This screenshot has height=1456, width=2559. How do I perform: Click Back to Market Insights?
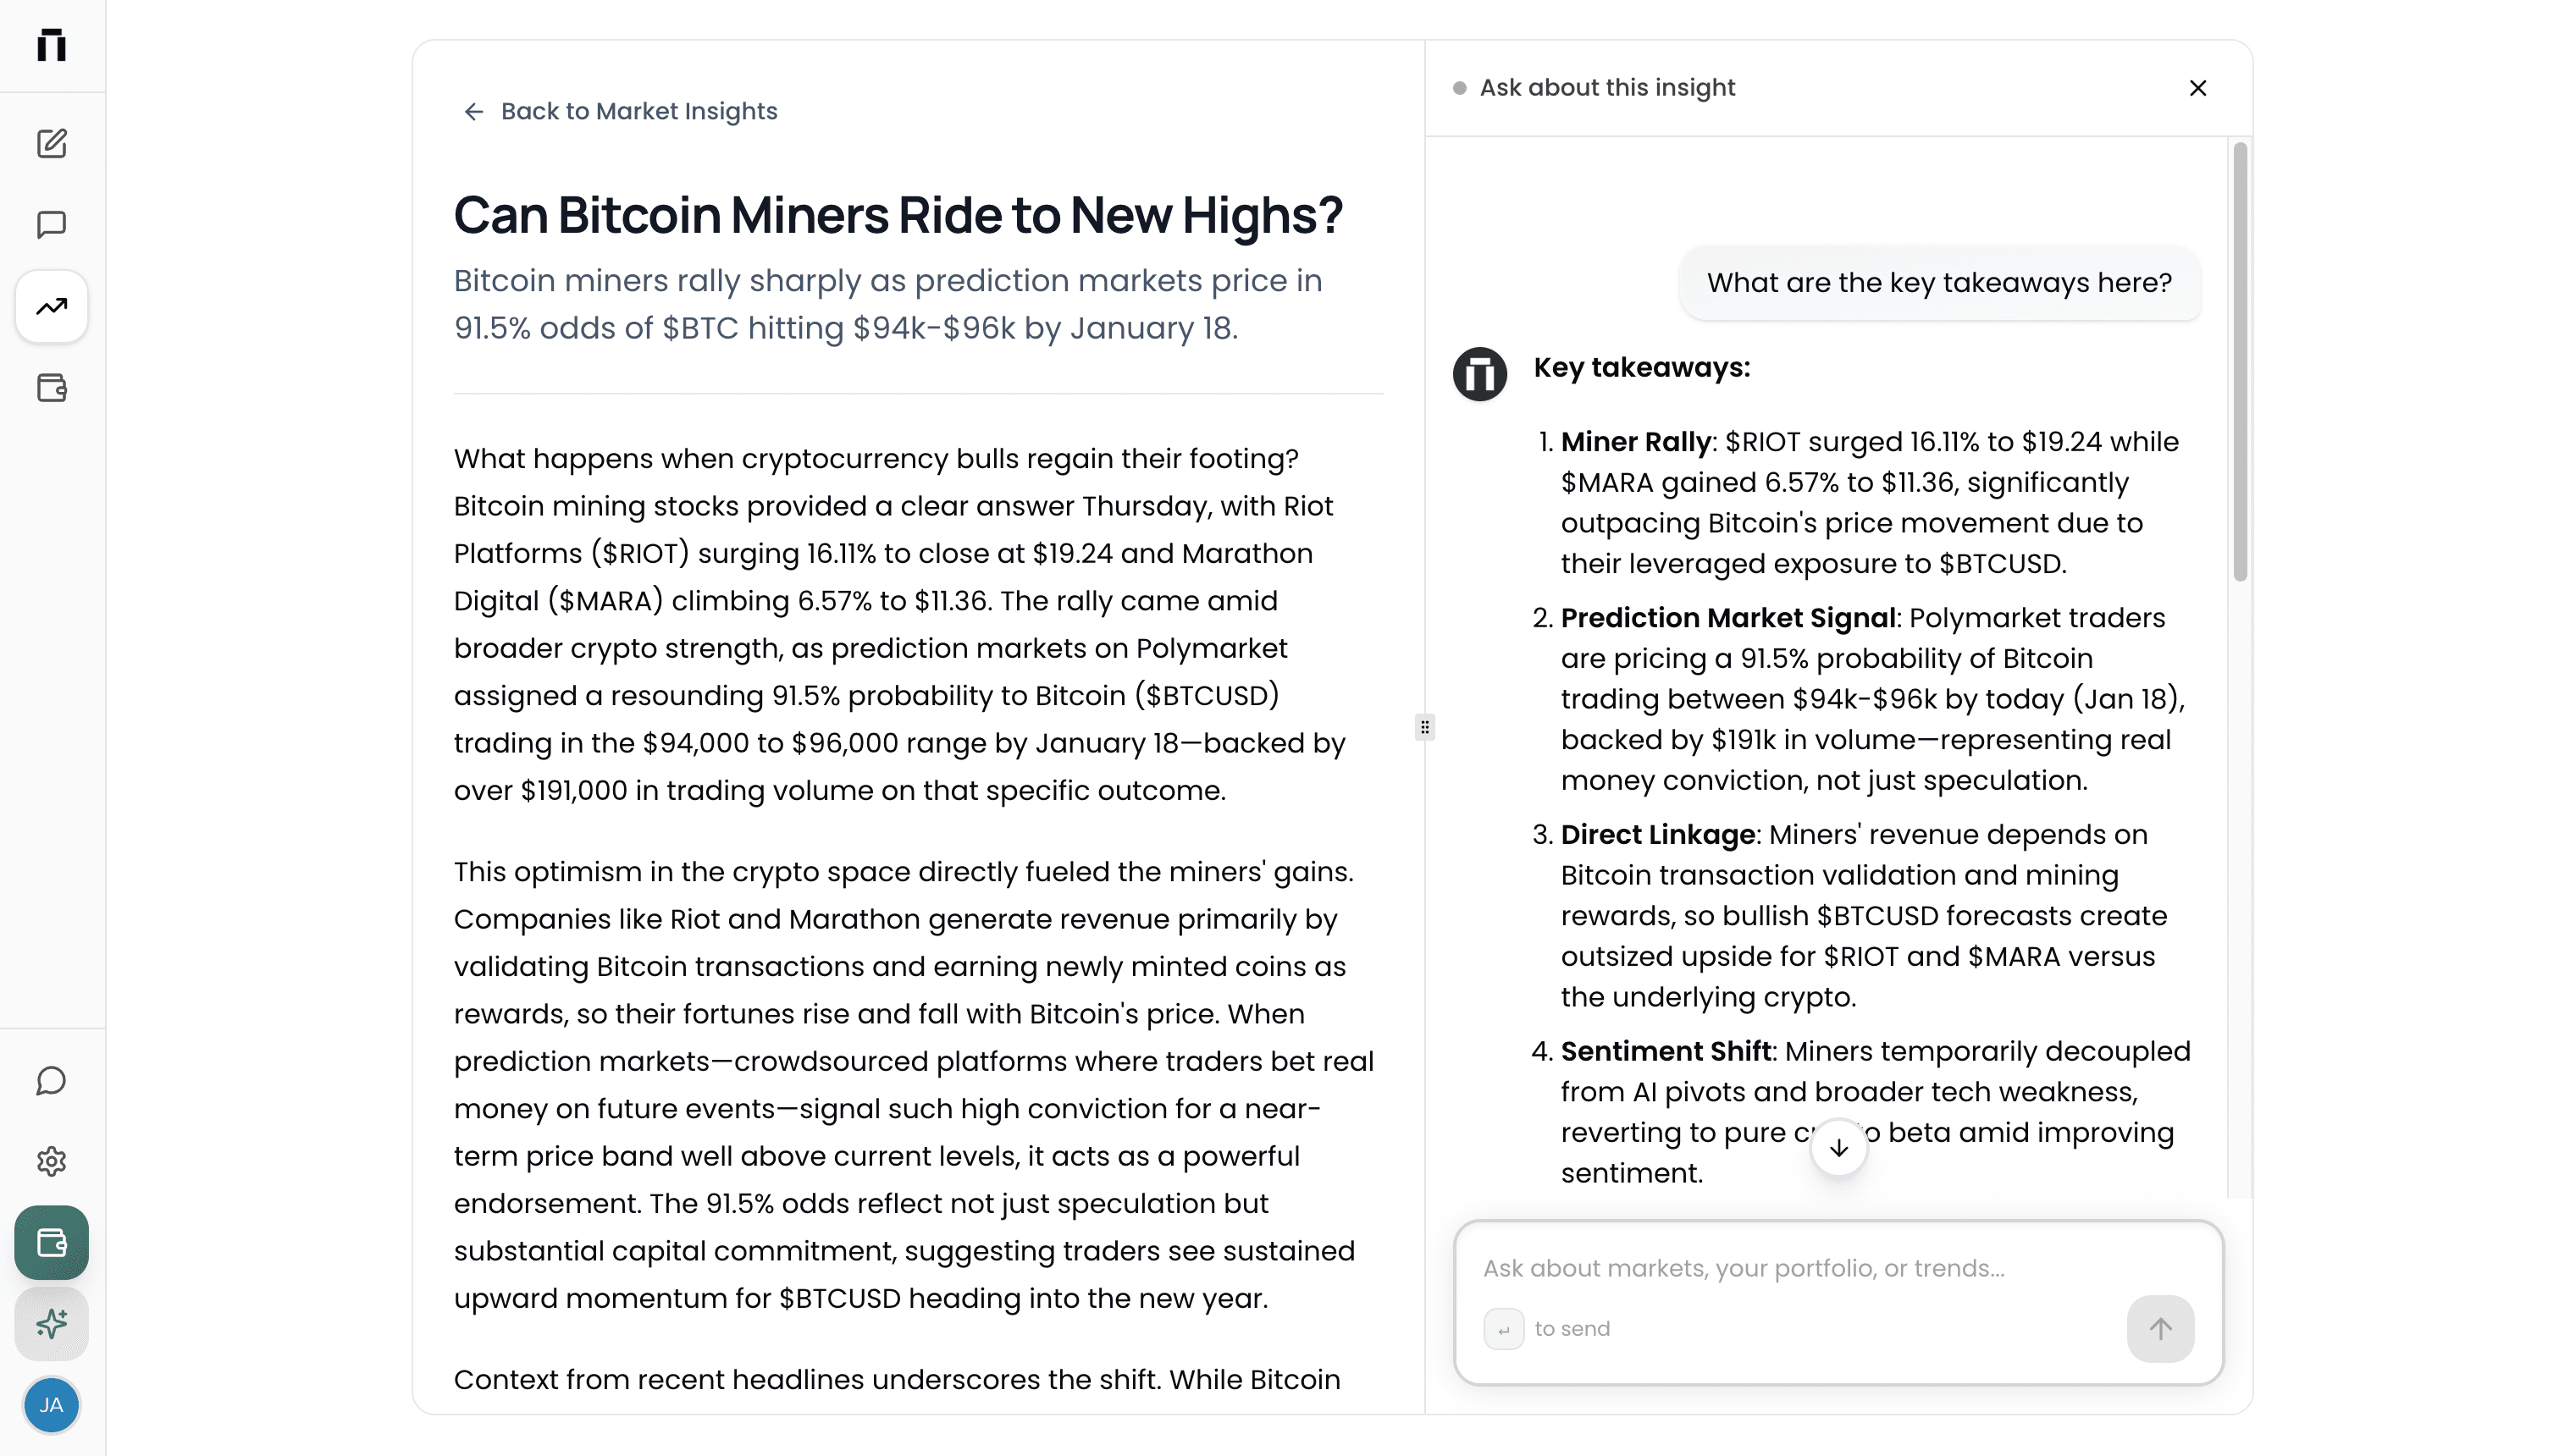[619, 111]
